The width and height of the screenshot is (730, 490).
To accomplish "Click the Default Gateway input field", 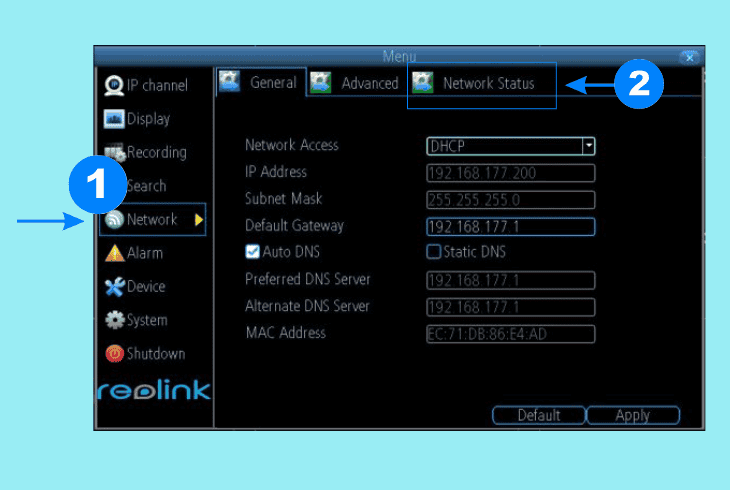I will pyautogui.click(x=511, y=227).
